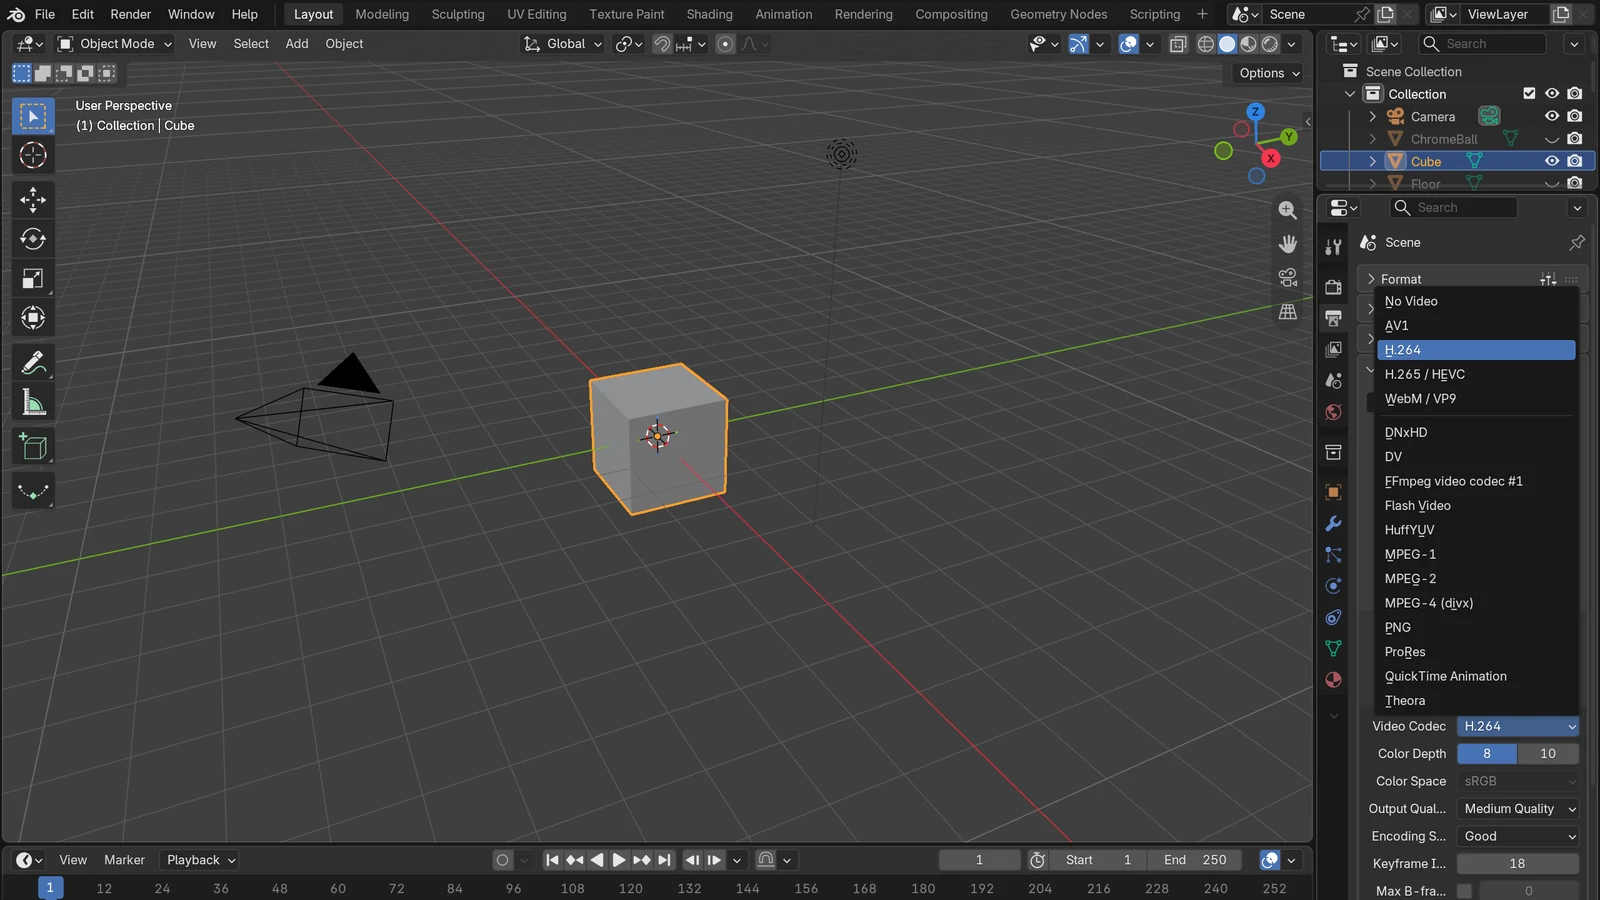Toggle the Max B-frames checkbox
This screenshot has height=900, width=1600.
pyautogui.click(x=1464, y=891)
